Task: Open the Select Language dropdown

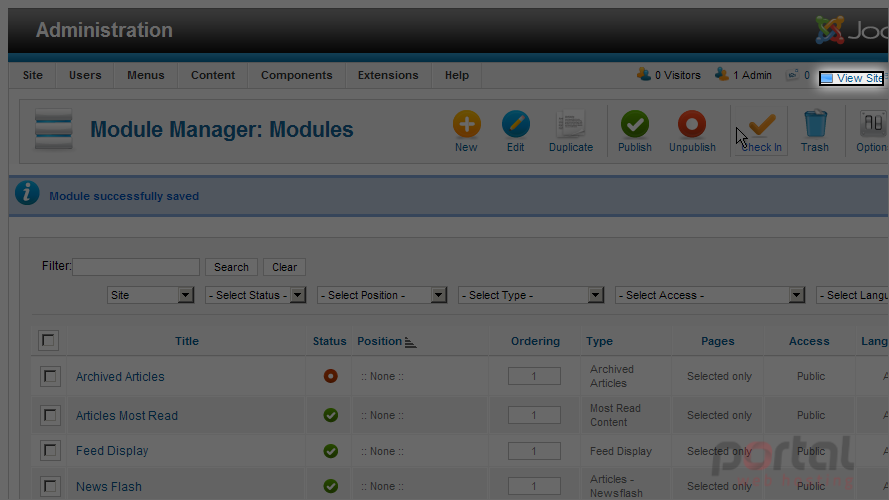Action: [x=852, y=295]
